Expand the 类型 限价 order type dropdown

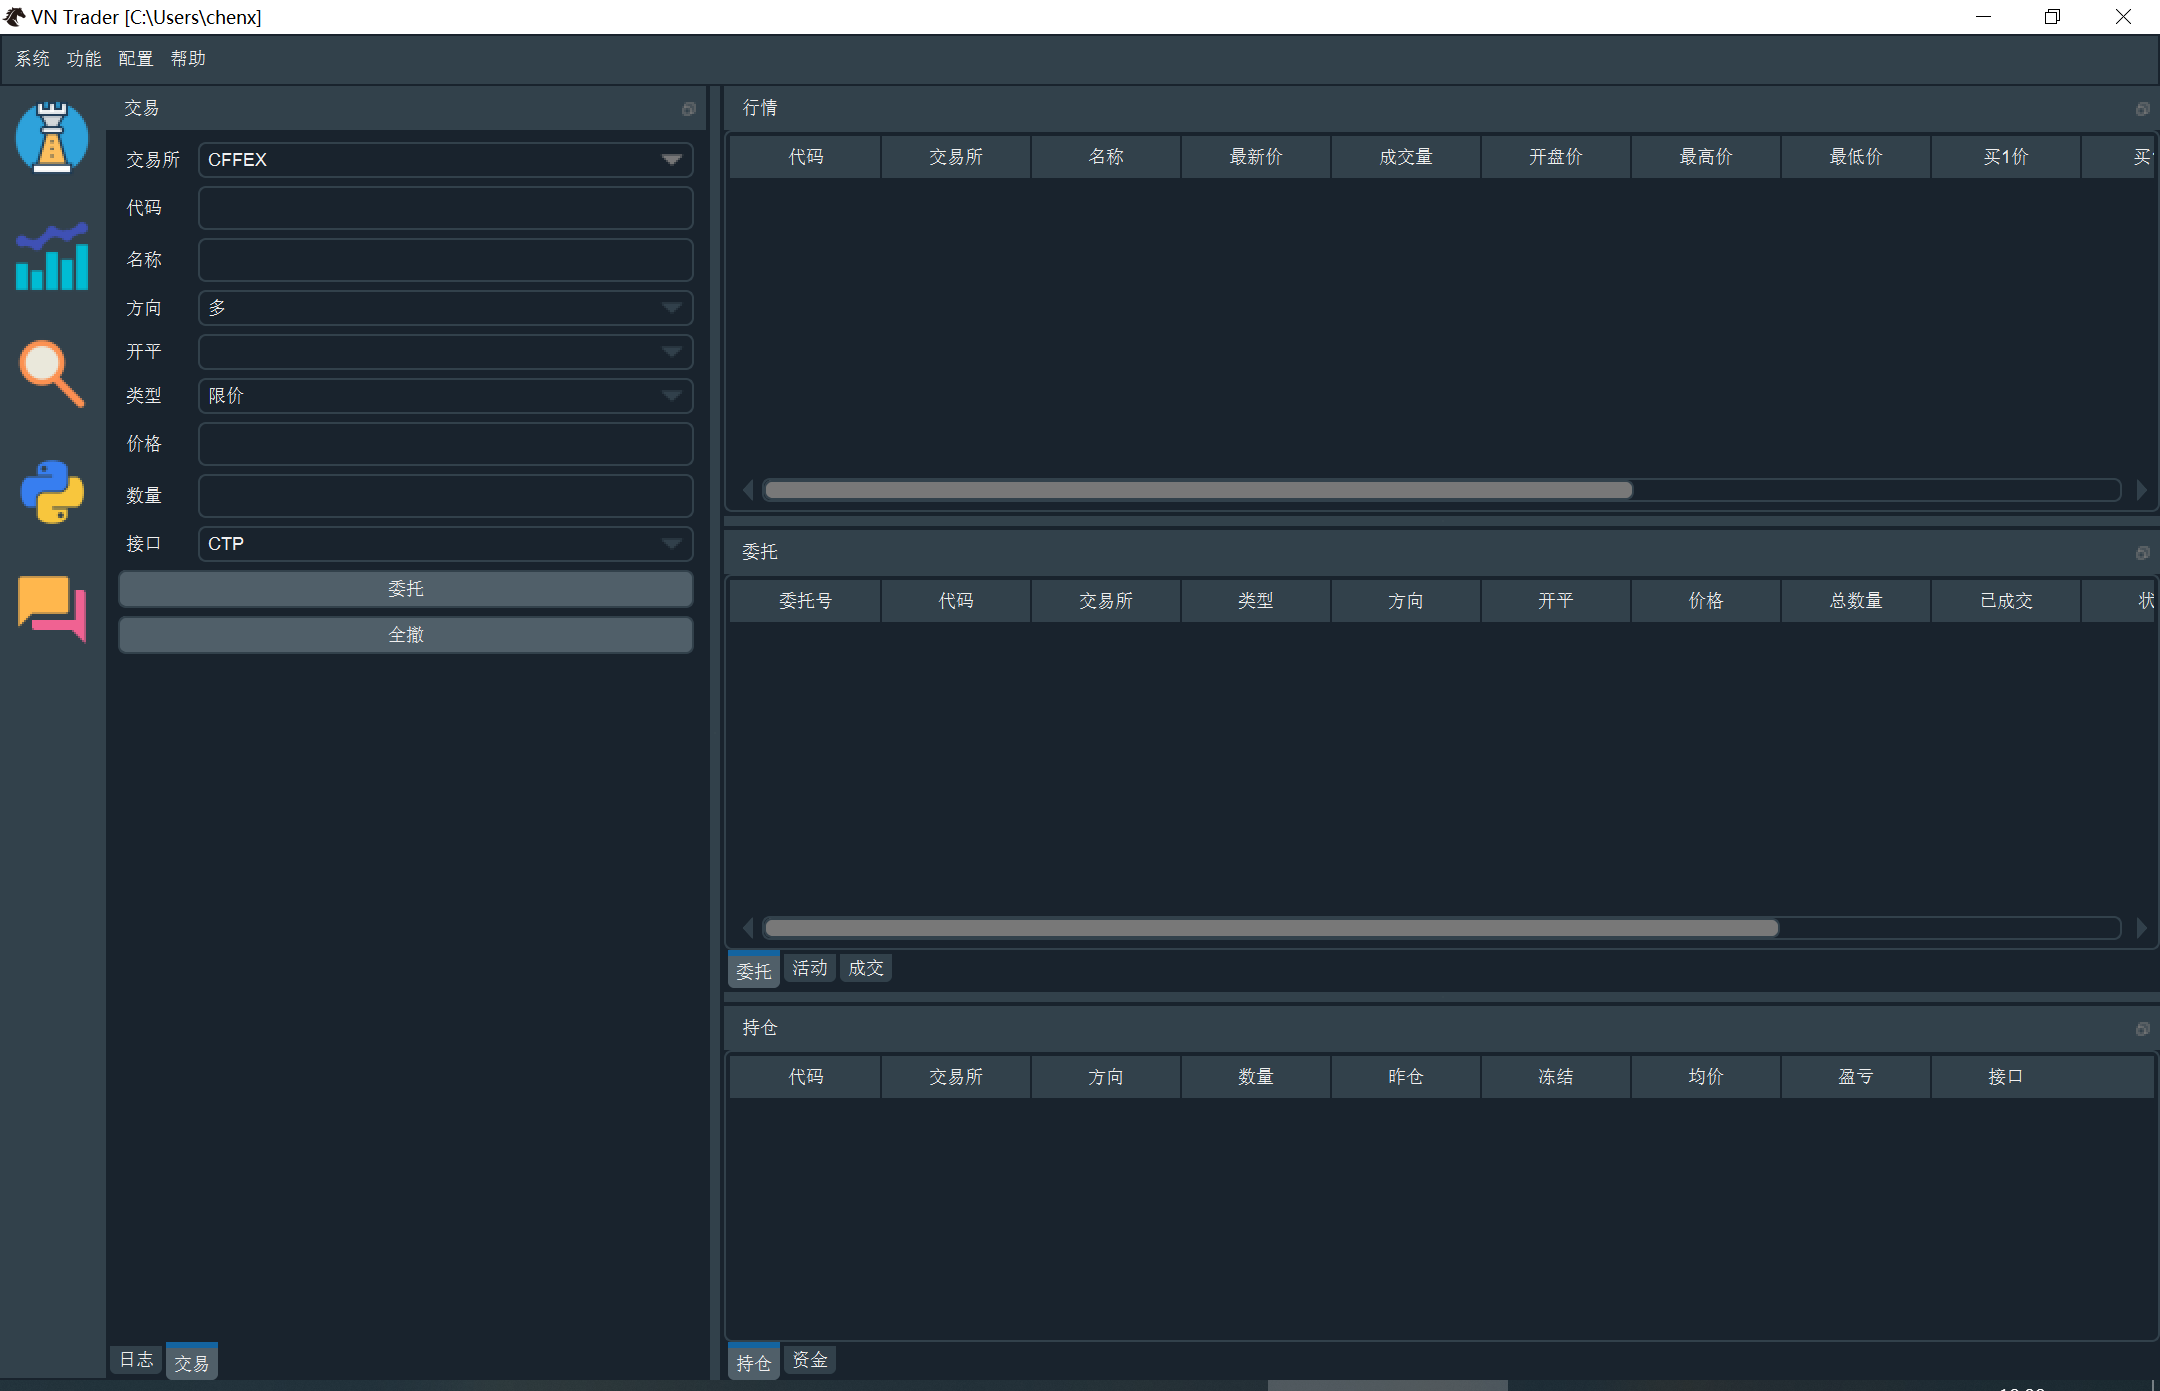pyautogui.click(x=445, y=396)
